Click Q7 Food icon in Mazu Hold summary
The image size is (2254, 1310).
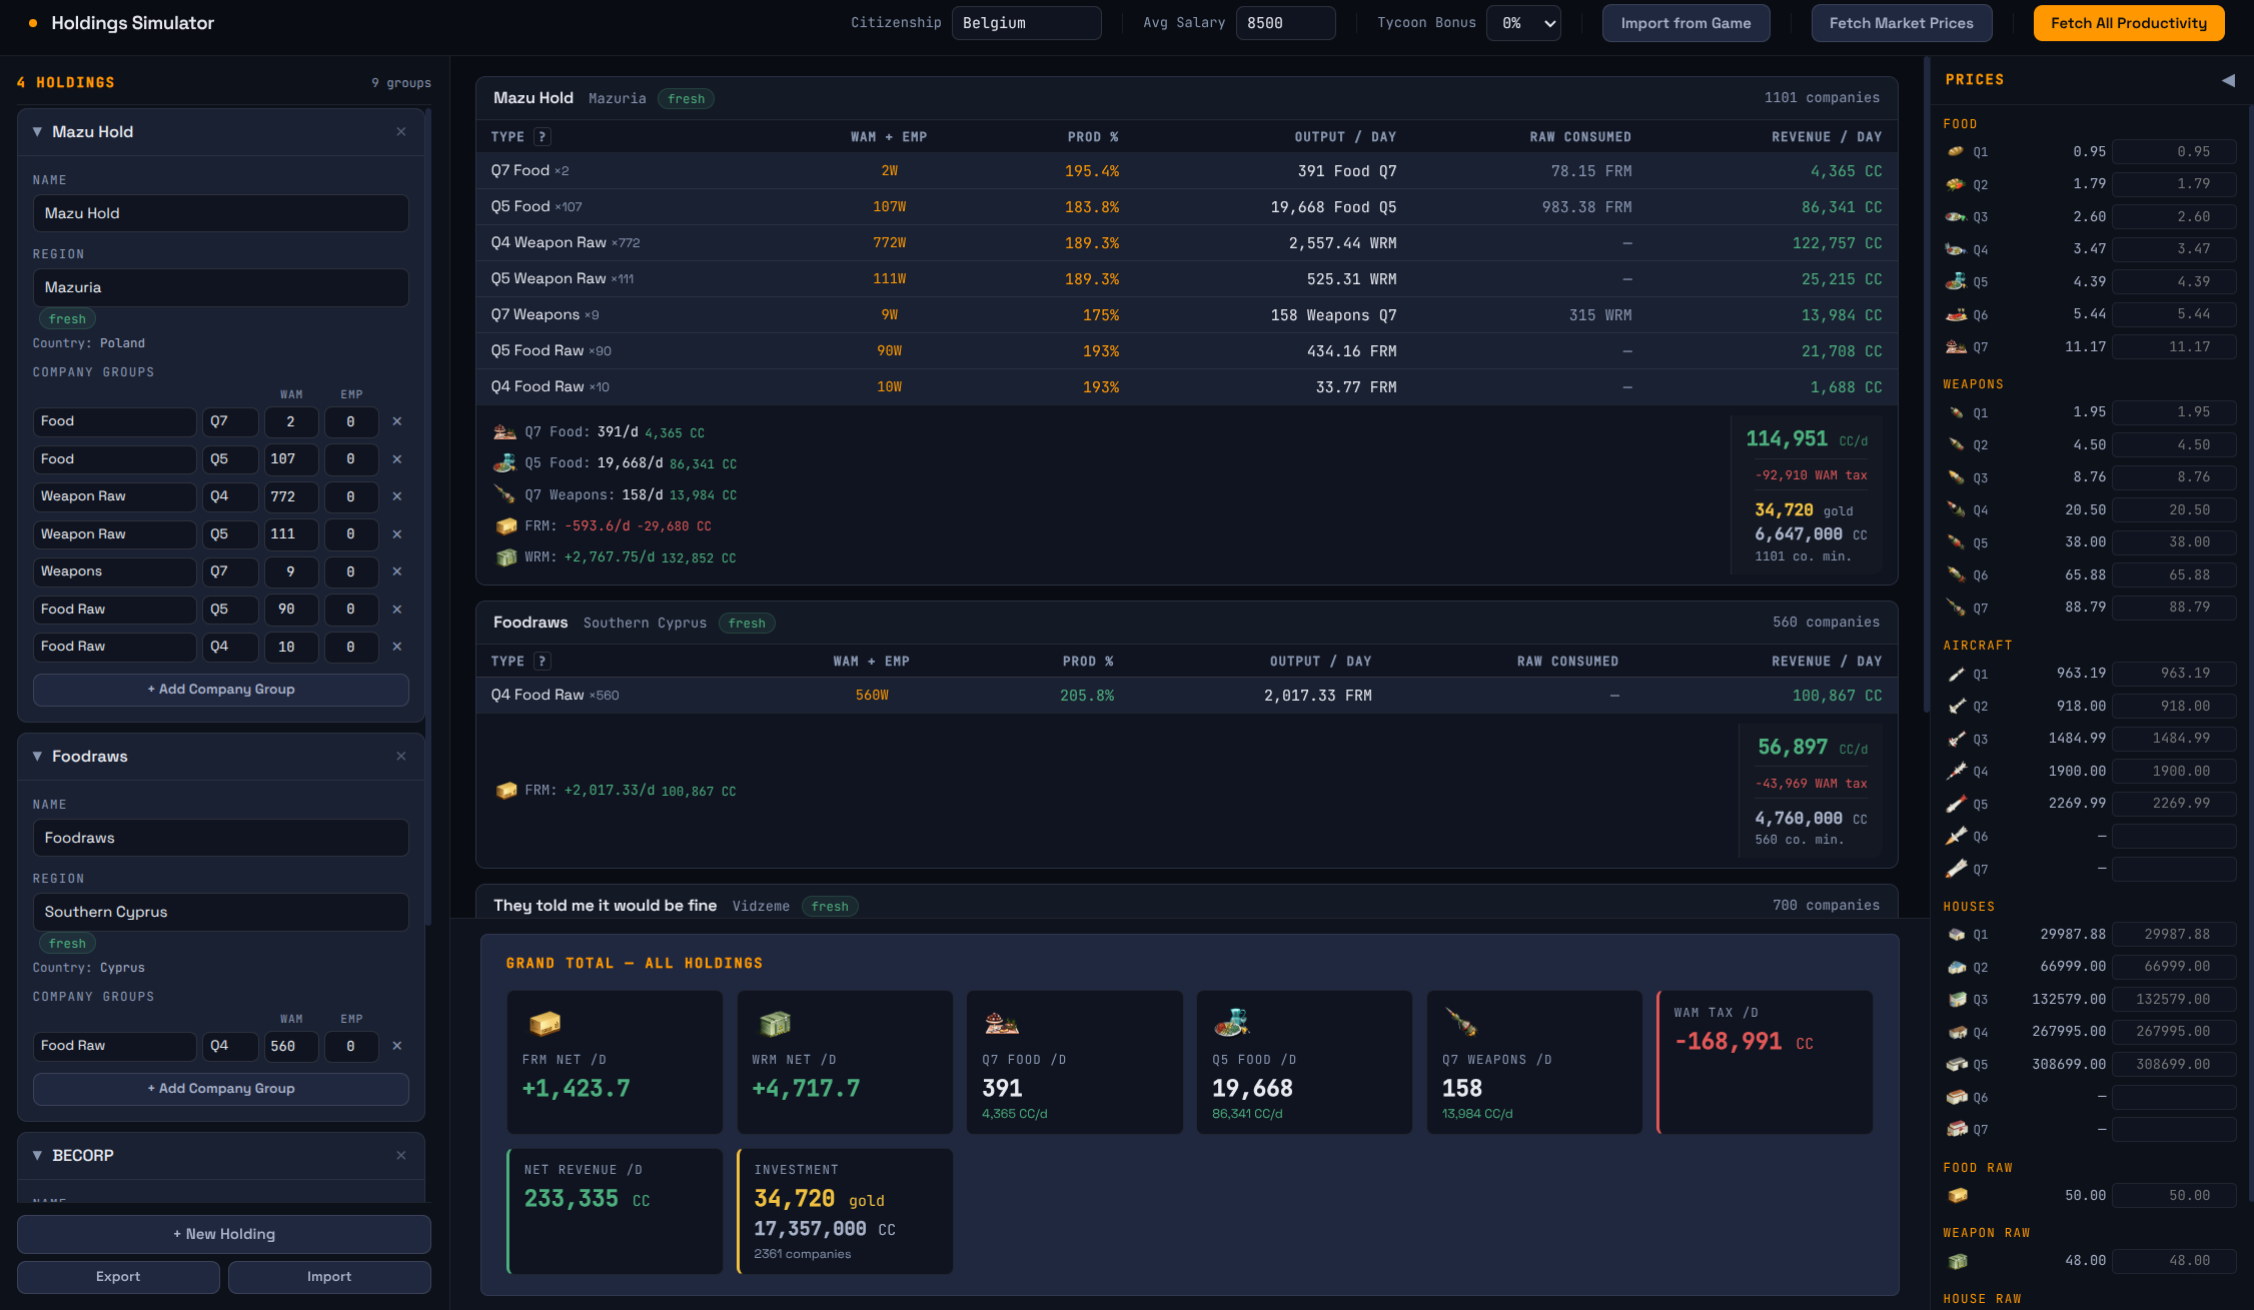coord(505,432)
